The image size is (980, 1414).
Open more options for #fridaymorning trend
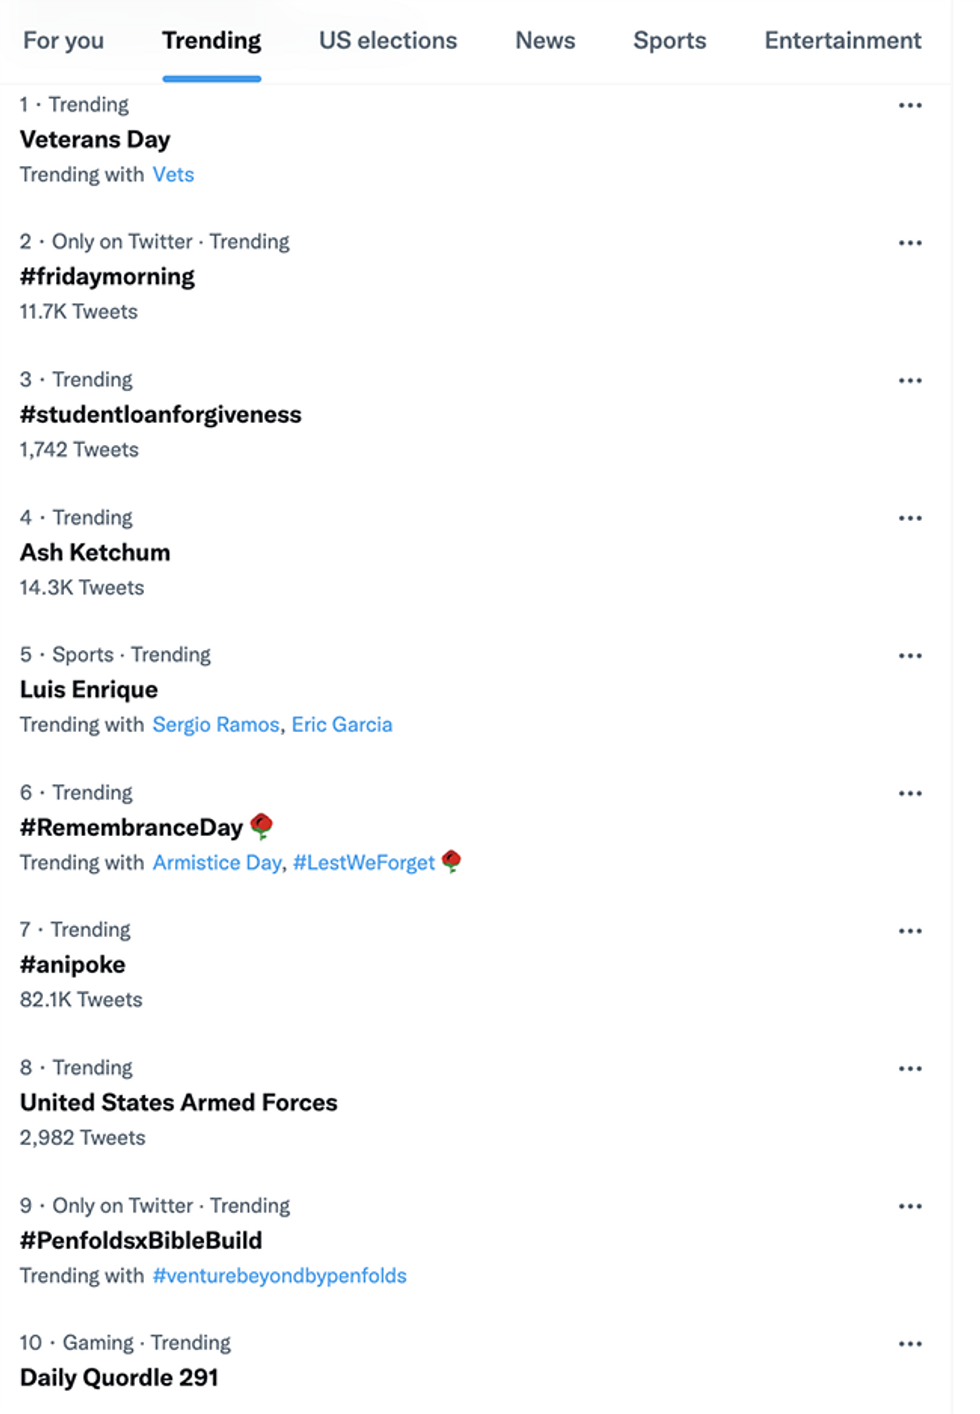(x=910, y=243)
